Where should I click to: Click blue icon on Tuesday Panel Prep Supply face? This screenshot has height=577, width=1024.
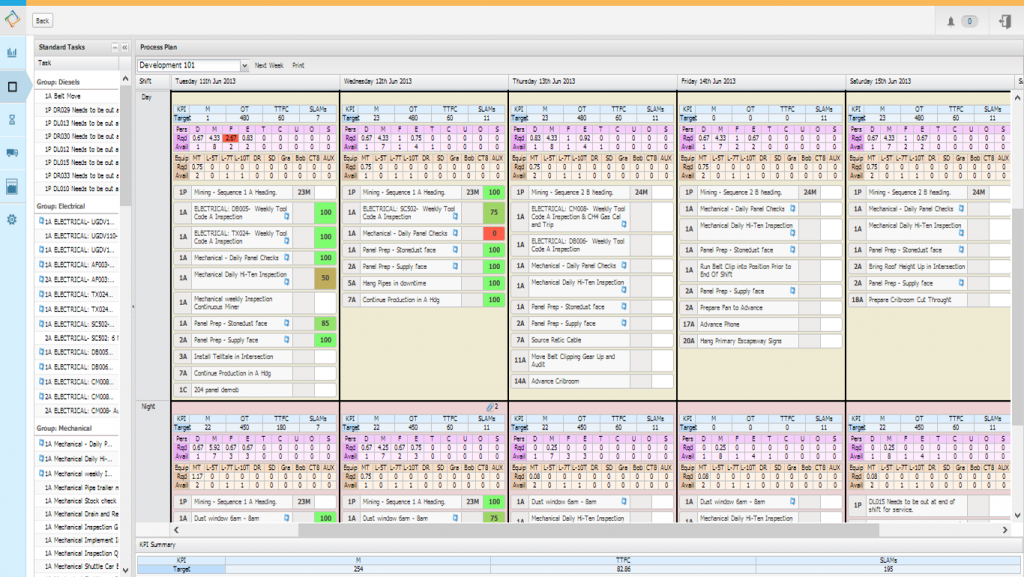tap(287, 339)
